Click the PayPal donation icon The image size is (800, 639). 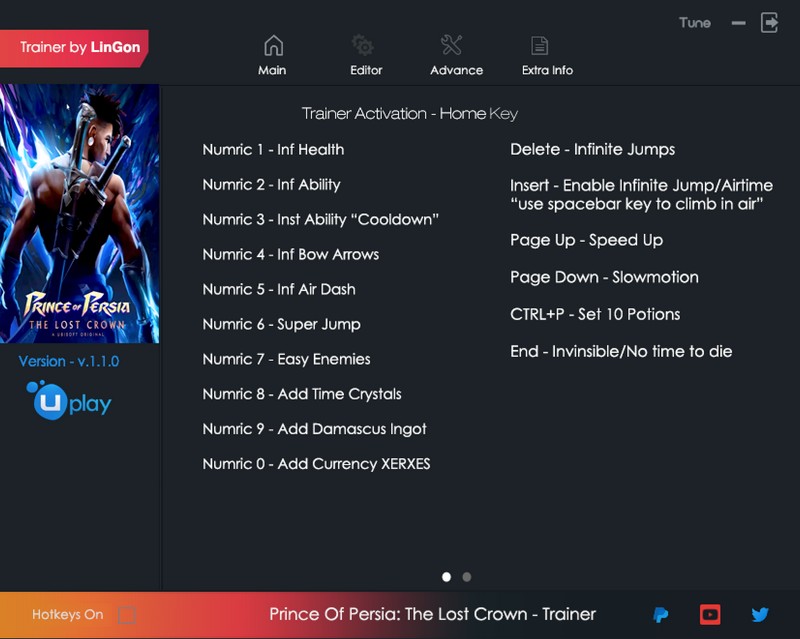pos(661,615)
